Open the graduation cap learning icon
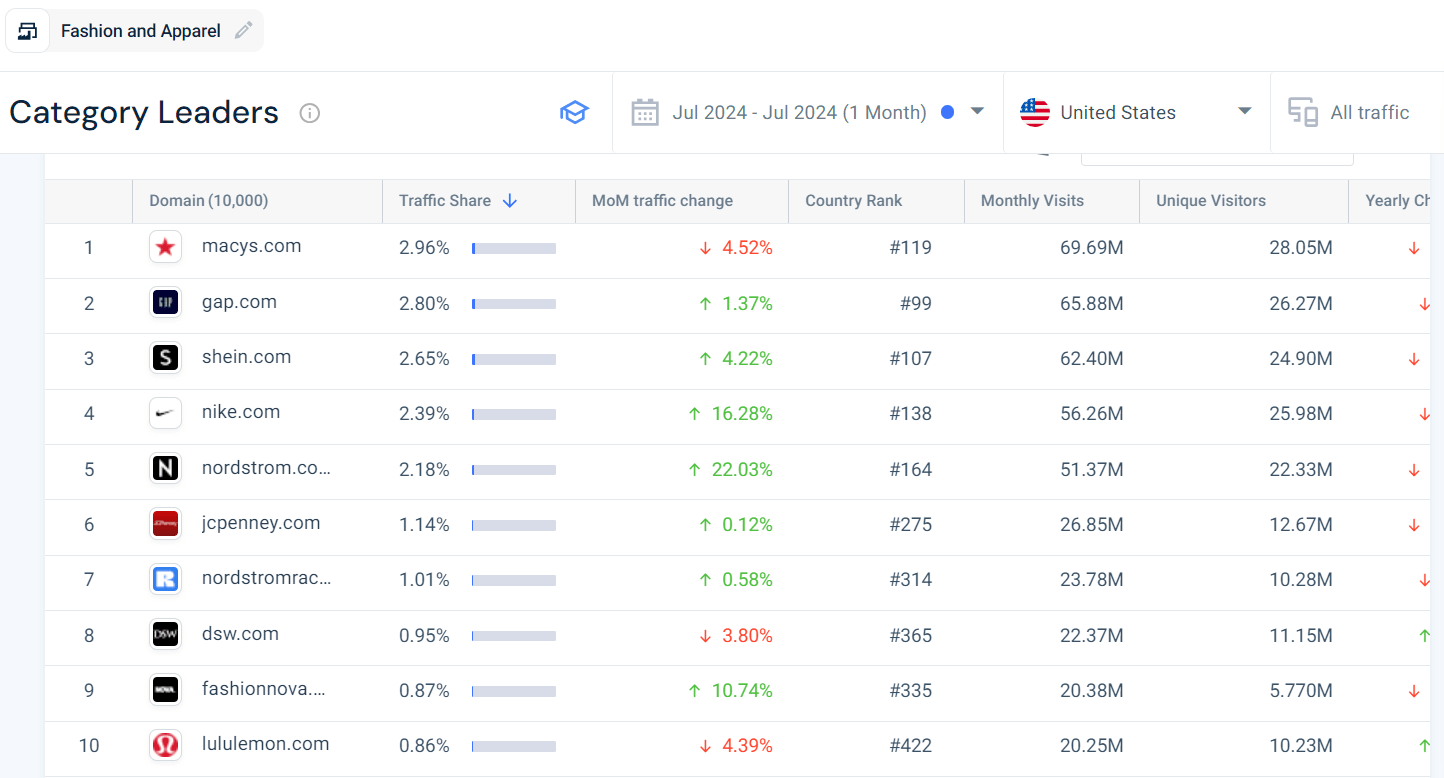This screenshot has width=1444, height=778. pyautogui.click(x=574, y=112)
